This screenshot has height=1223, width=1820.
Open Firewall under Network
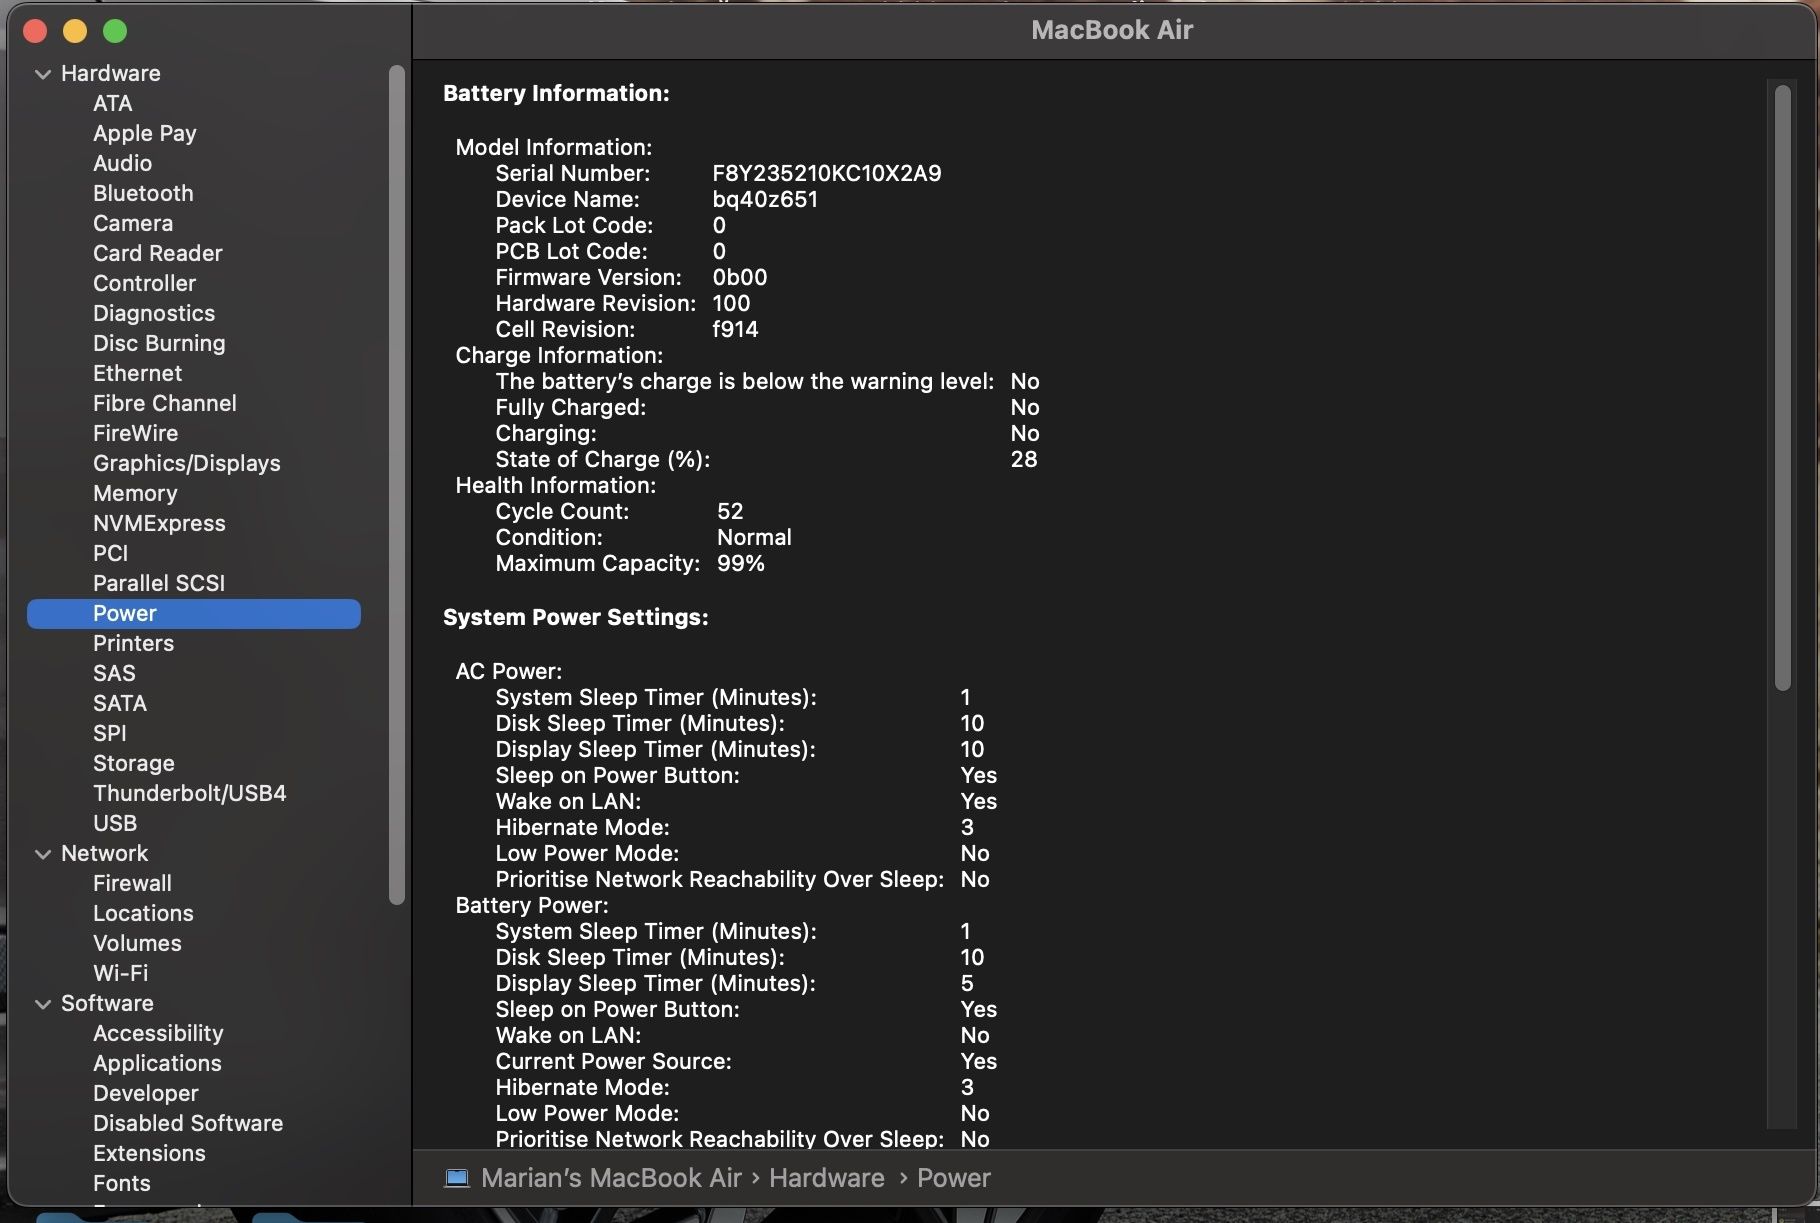pos(132,883)
